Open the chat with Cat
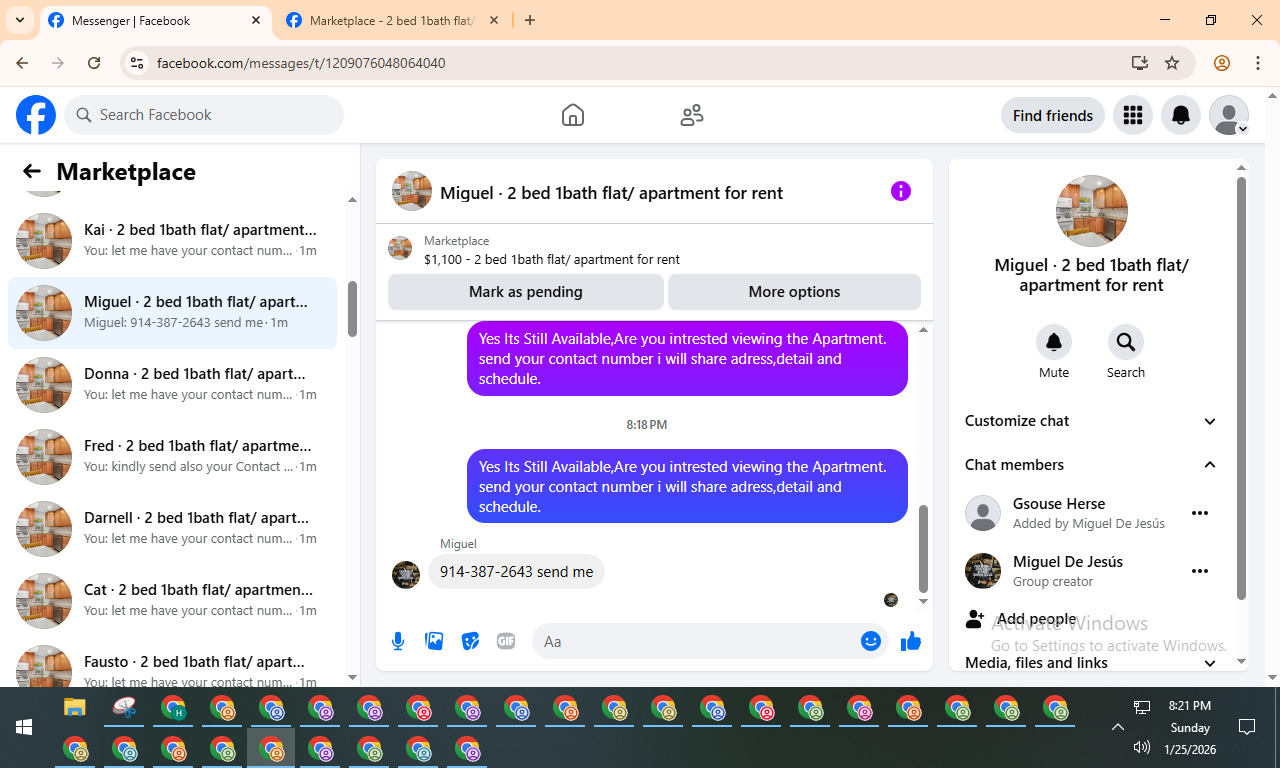Screen dimensions: 1280x768 pyautogui.click(x=172, y=601)
